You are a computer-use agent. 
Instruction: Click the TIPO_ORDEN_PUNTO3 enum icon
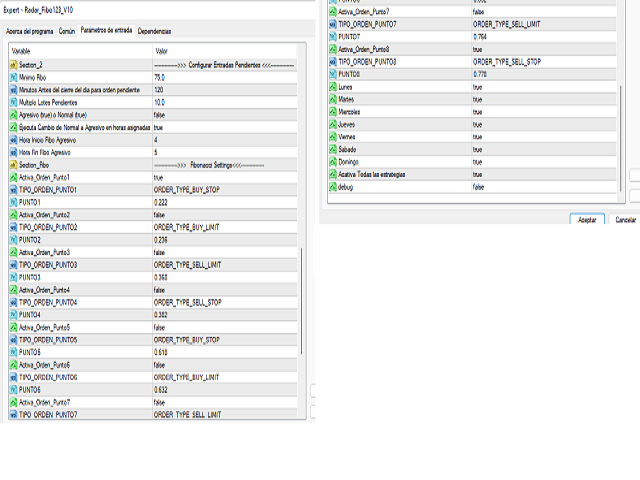pos(13,265)
